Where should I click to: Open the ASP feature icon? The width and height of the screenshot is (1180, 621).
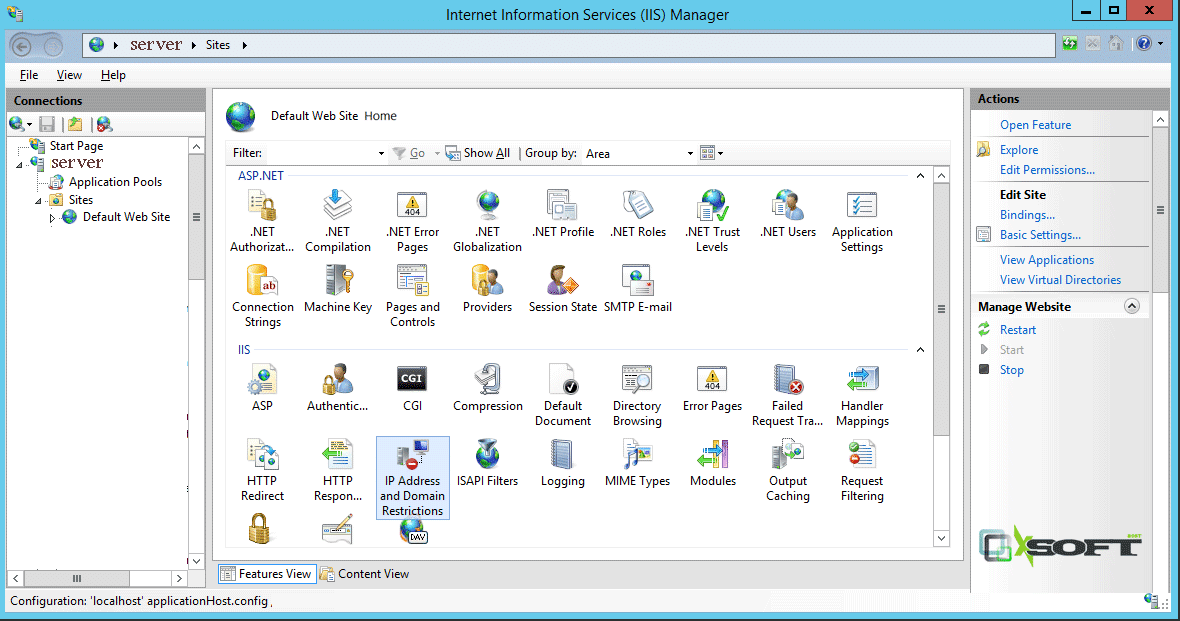pyautogui.click(x=262, y=388)
